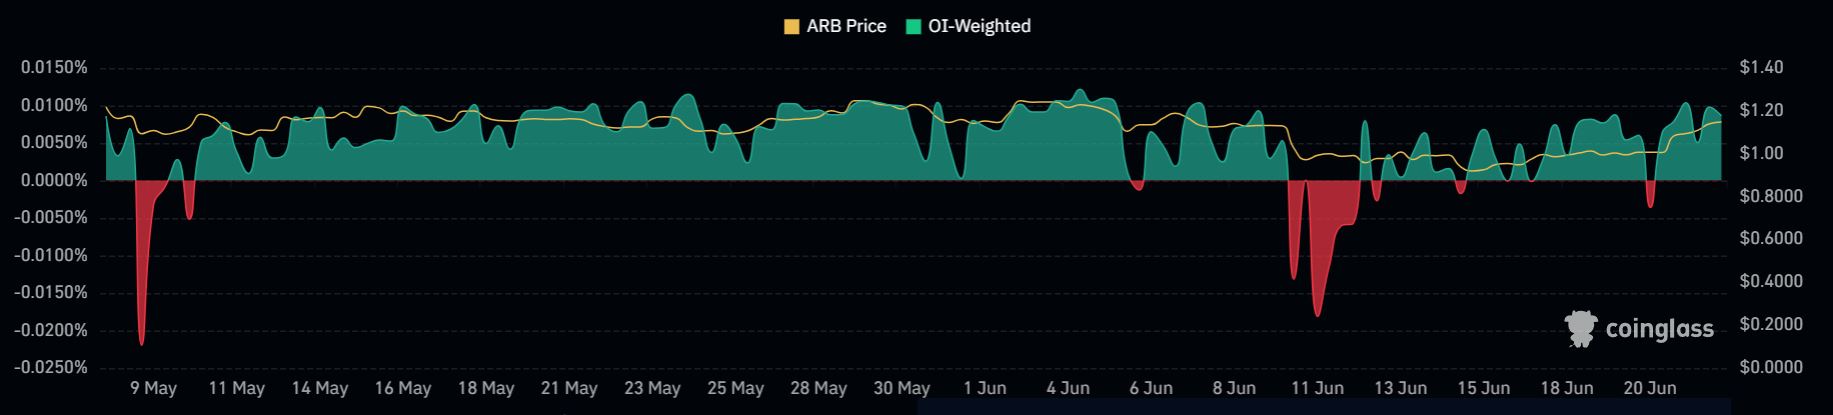Viewport: 1833px width, 415px height.
Task: Select the 28 May date label
Action: (818, 388)
